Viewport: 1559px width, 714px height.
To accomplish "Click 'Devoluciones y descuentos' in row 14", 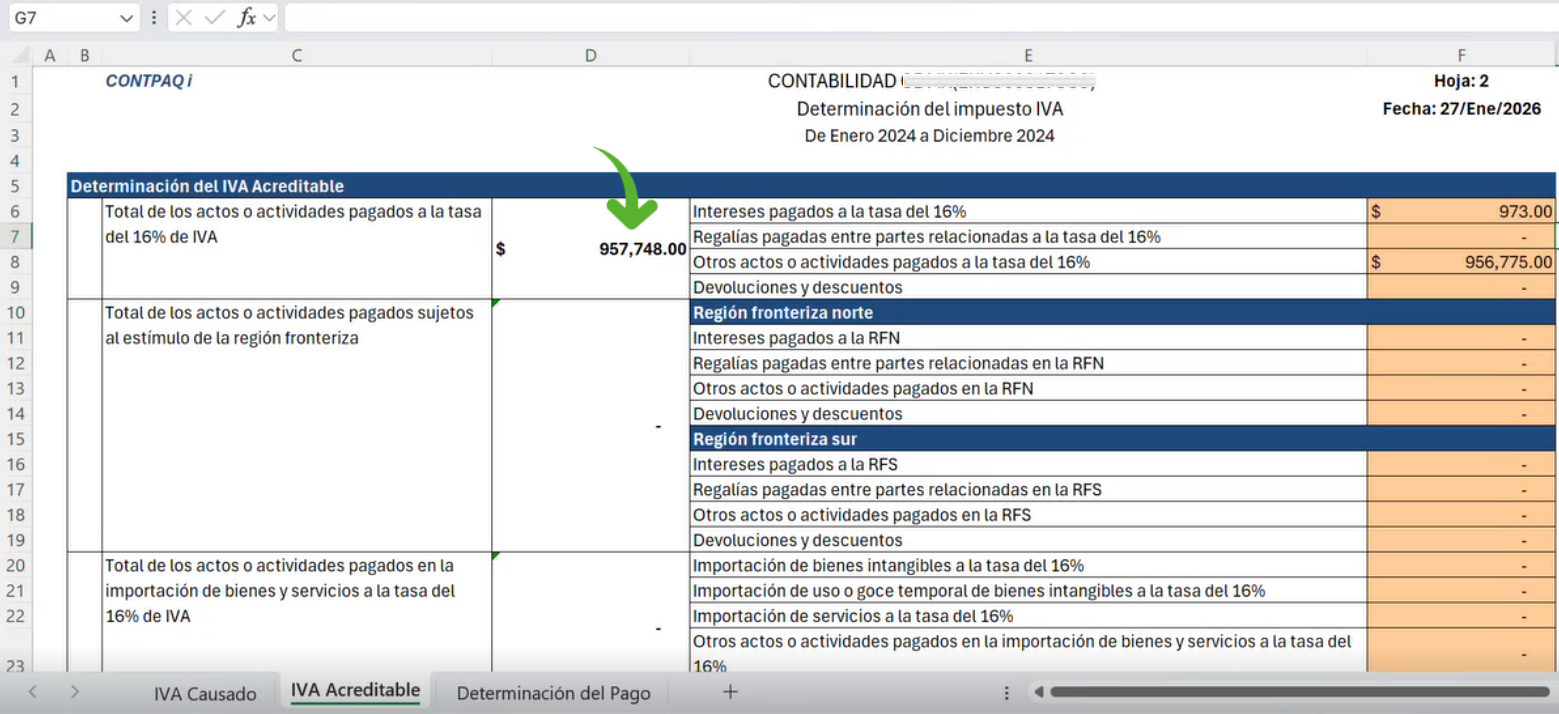I will tap(797, 414).
